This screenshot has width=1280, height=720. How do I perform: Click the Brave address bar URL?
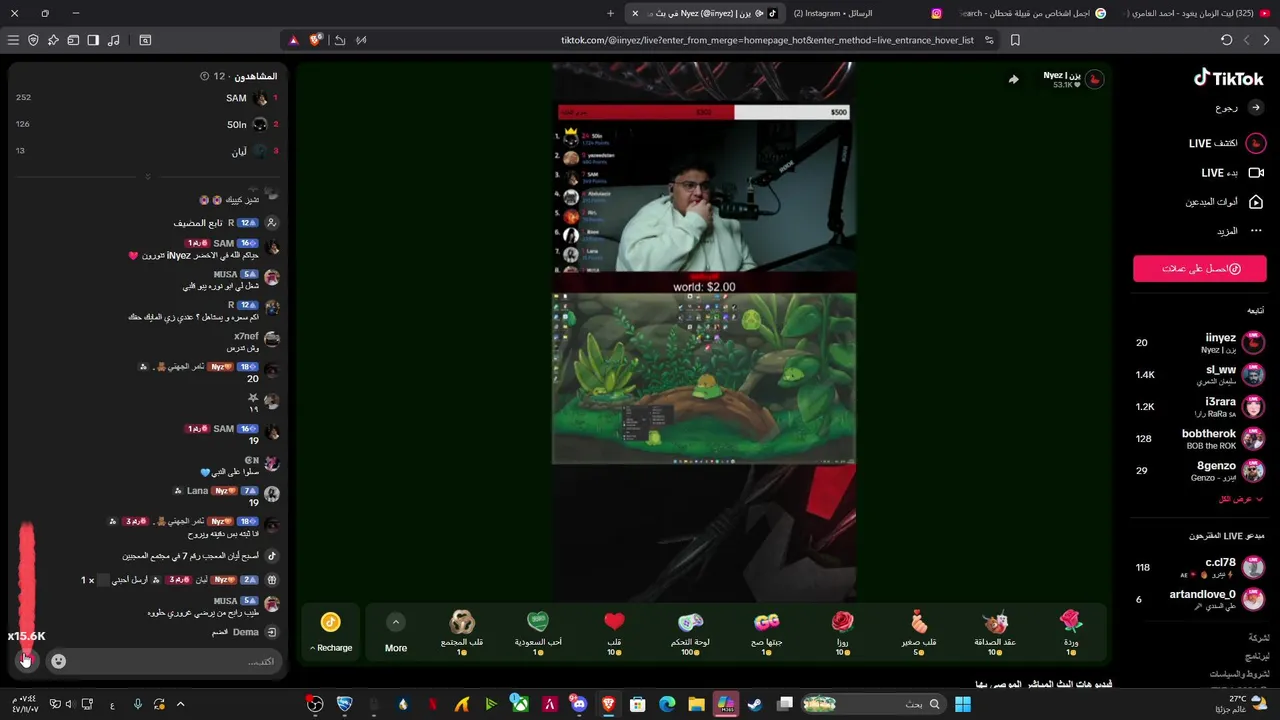767,40
